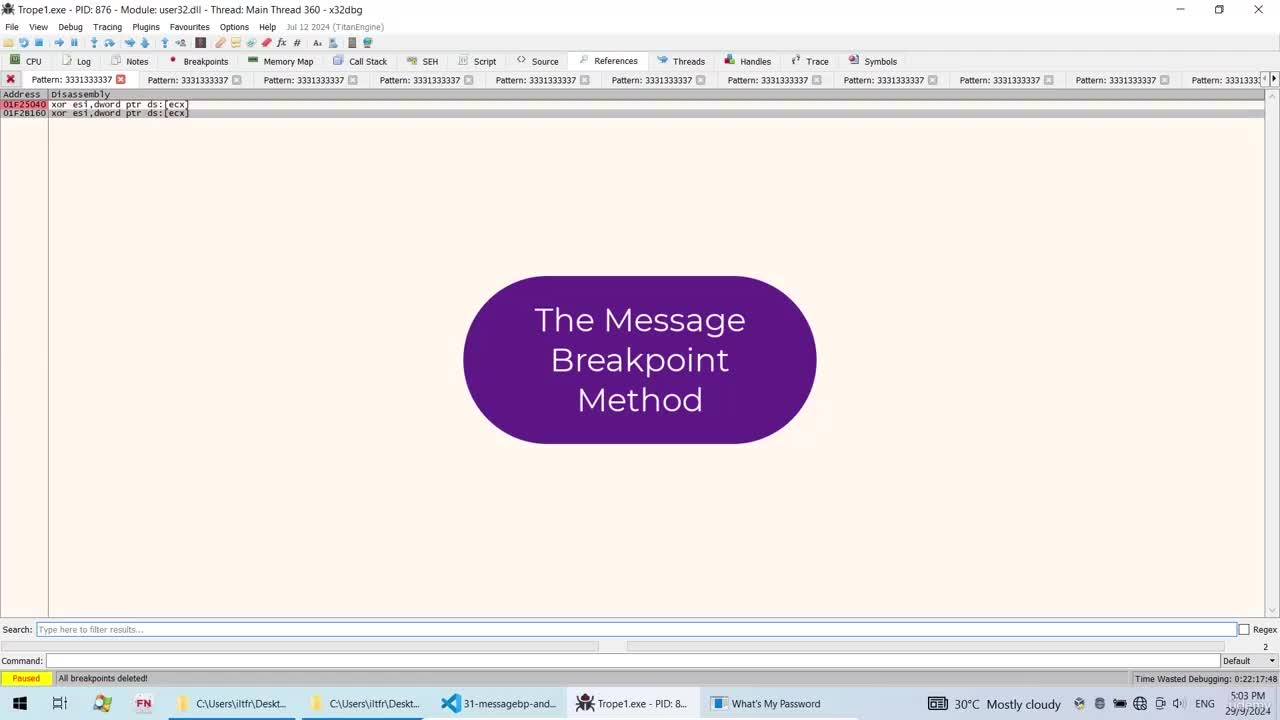
Task: Click the Pause toolbar icon
Action: click(74, 43)
